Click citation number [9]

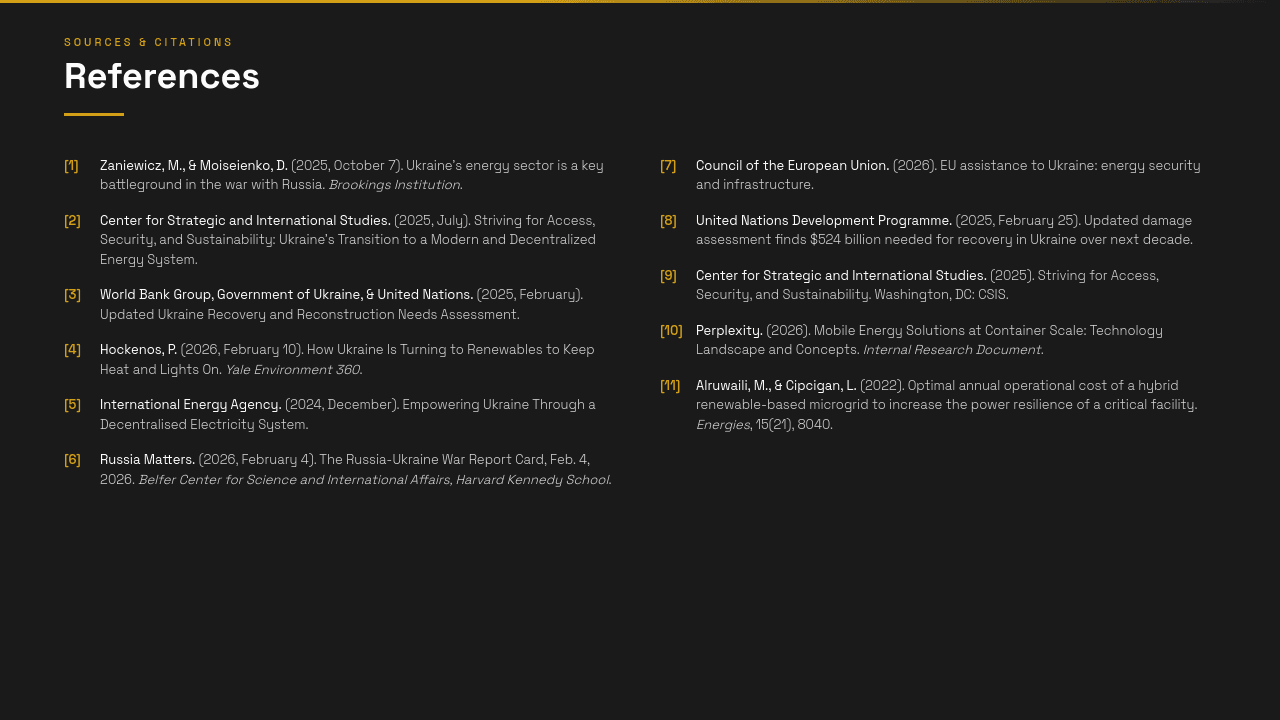tap(668, 276)
